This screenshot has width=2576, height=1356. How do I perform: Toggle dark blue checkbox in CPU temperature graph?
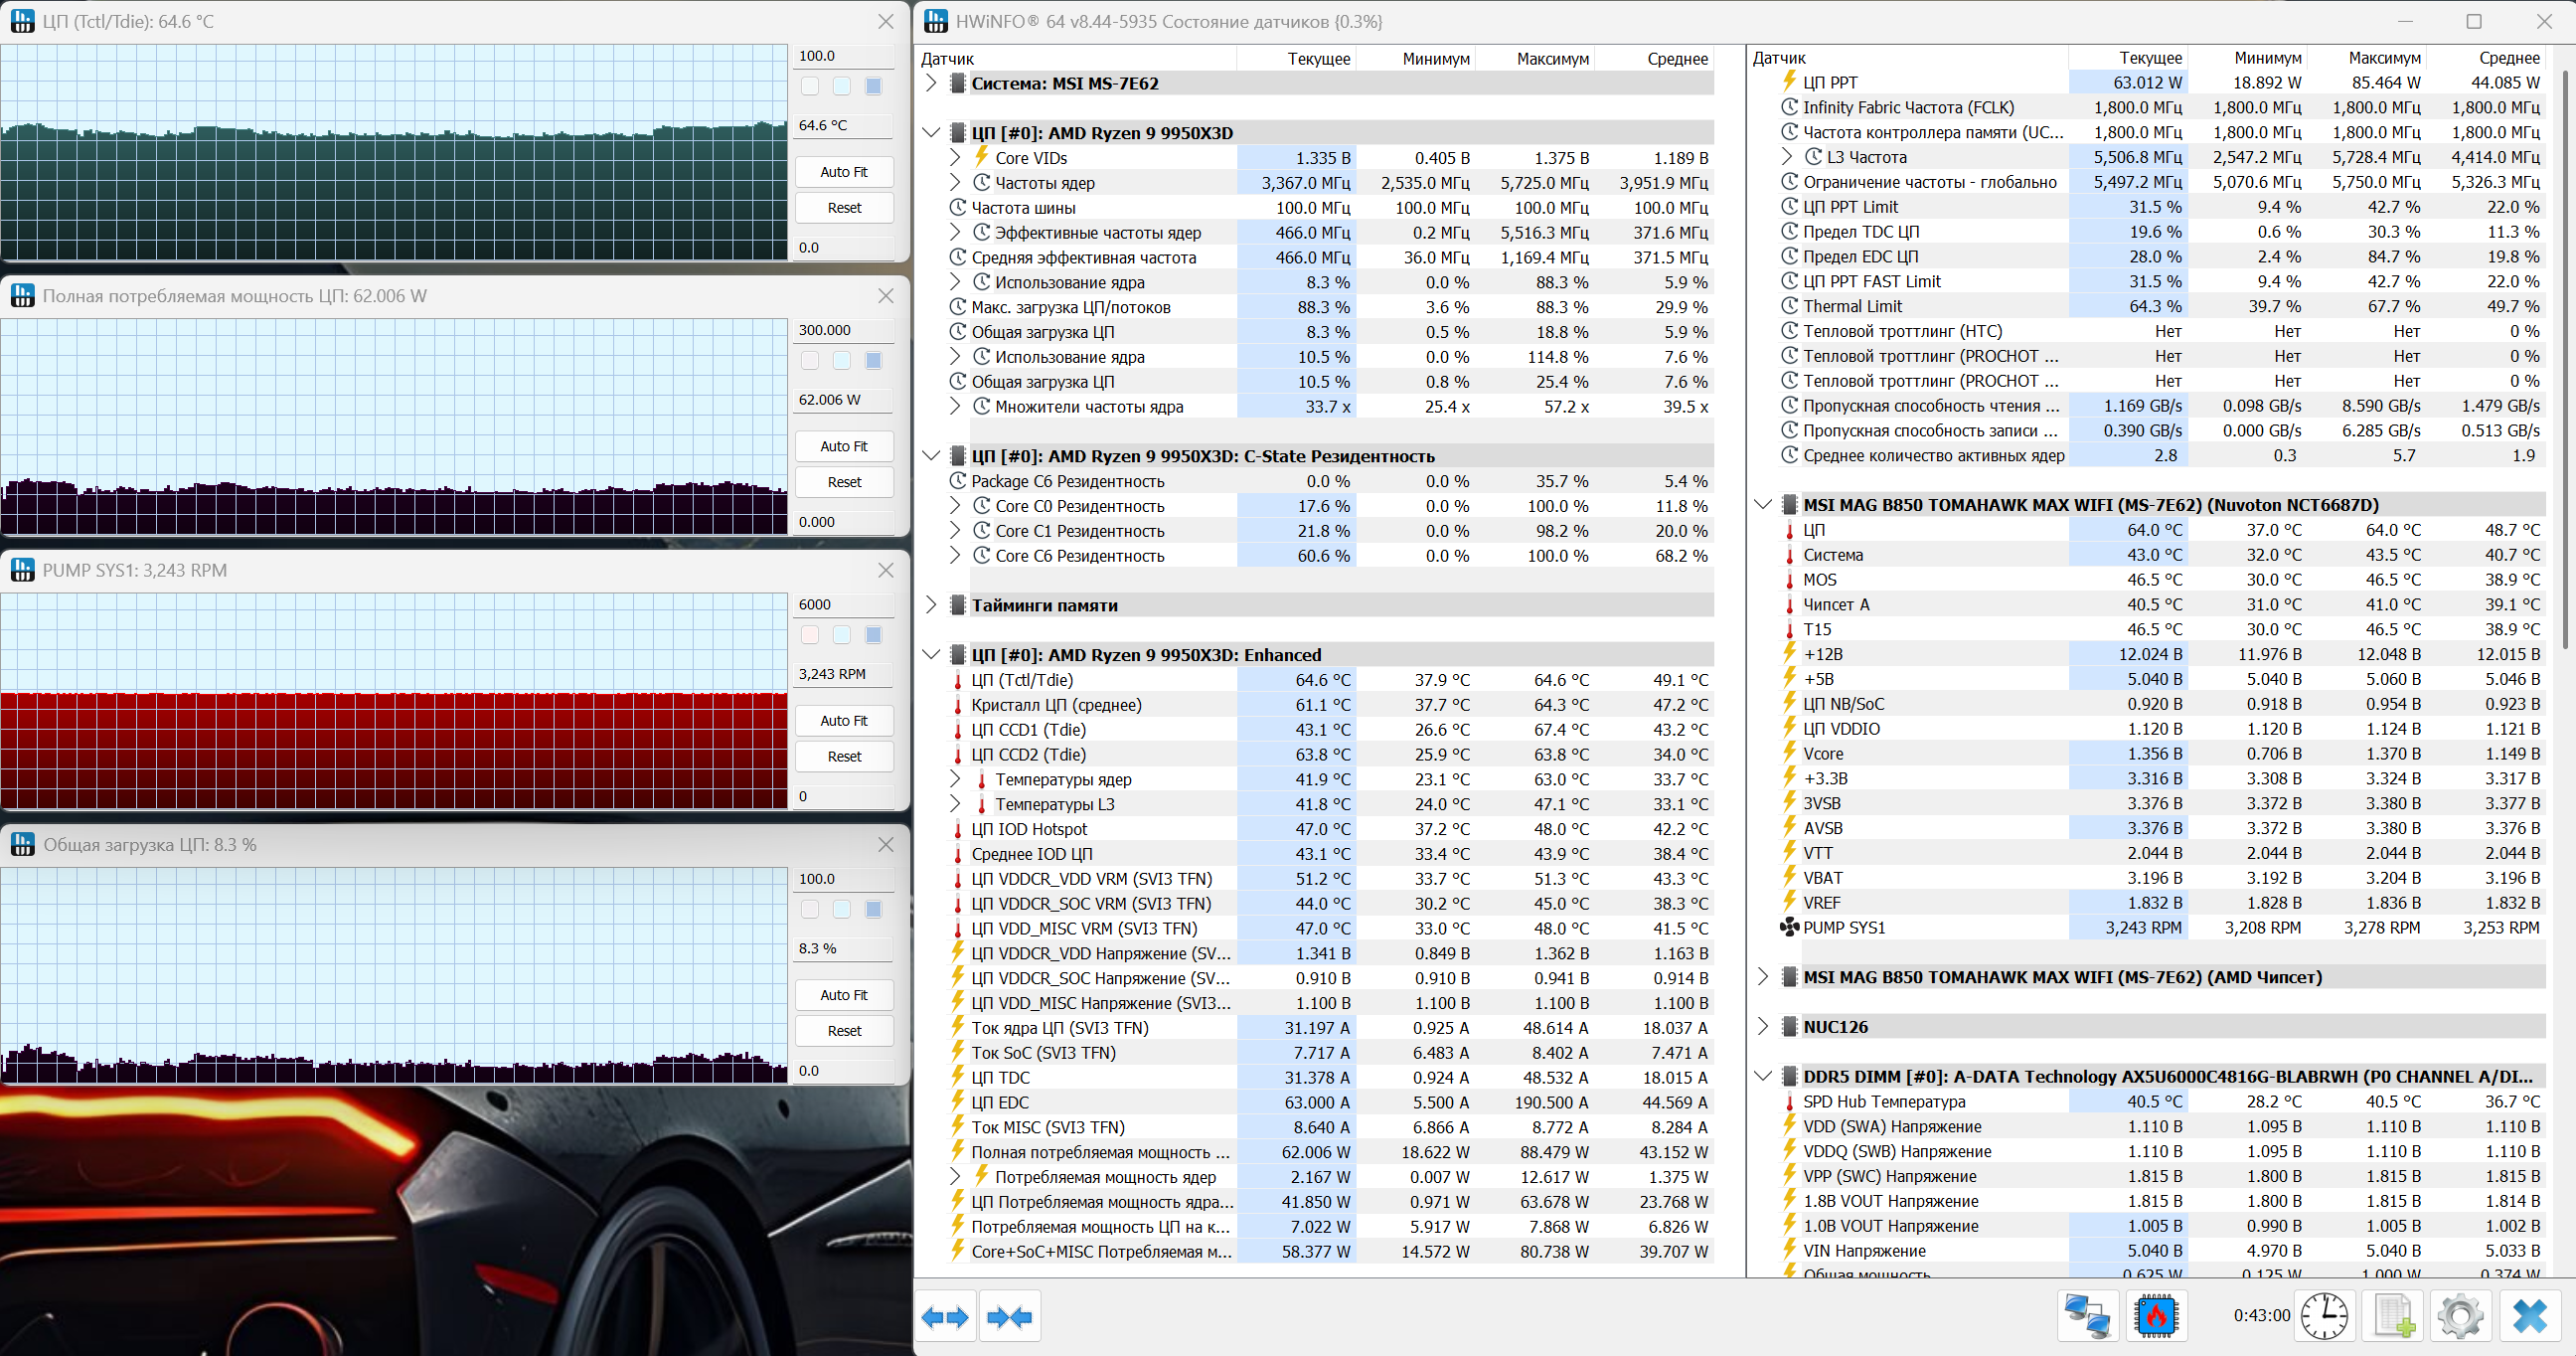873,87
